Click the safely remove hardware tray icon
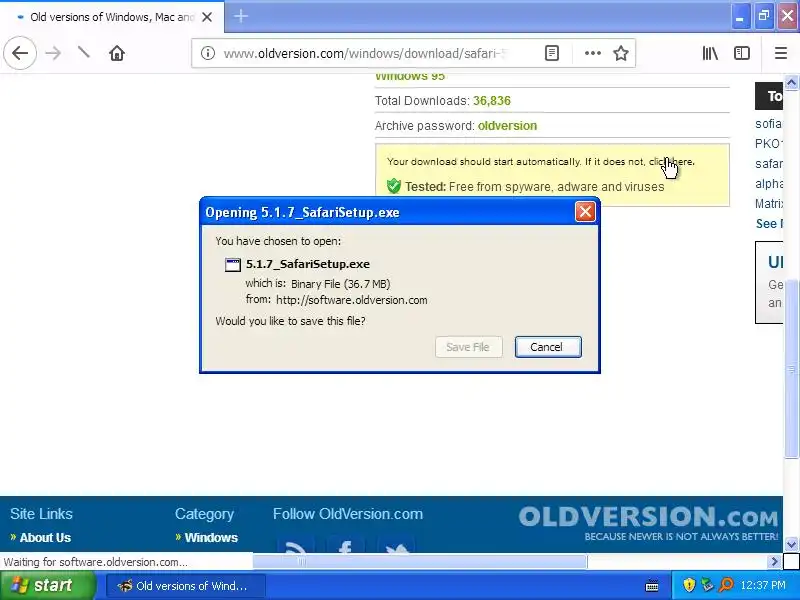 707,585
